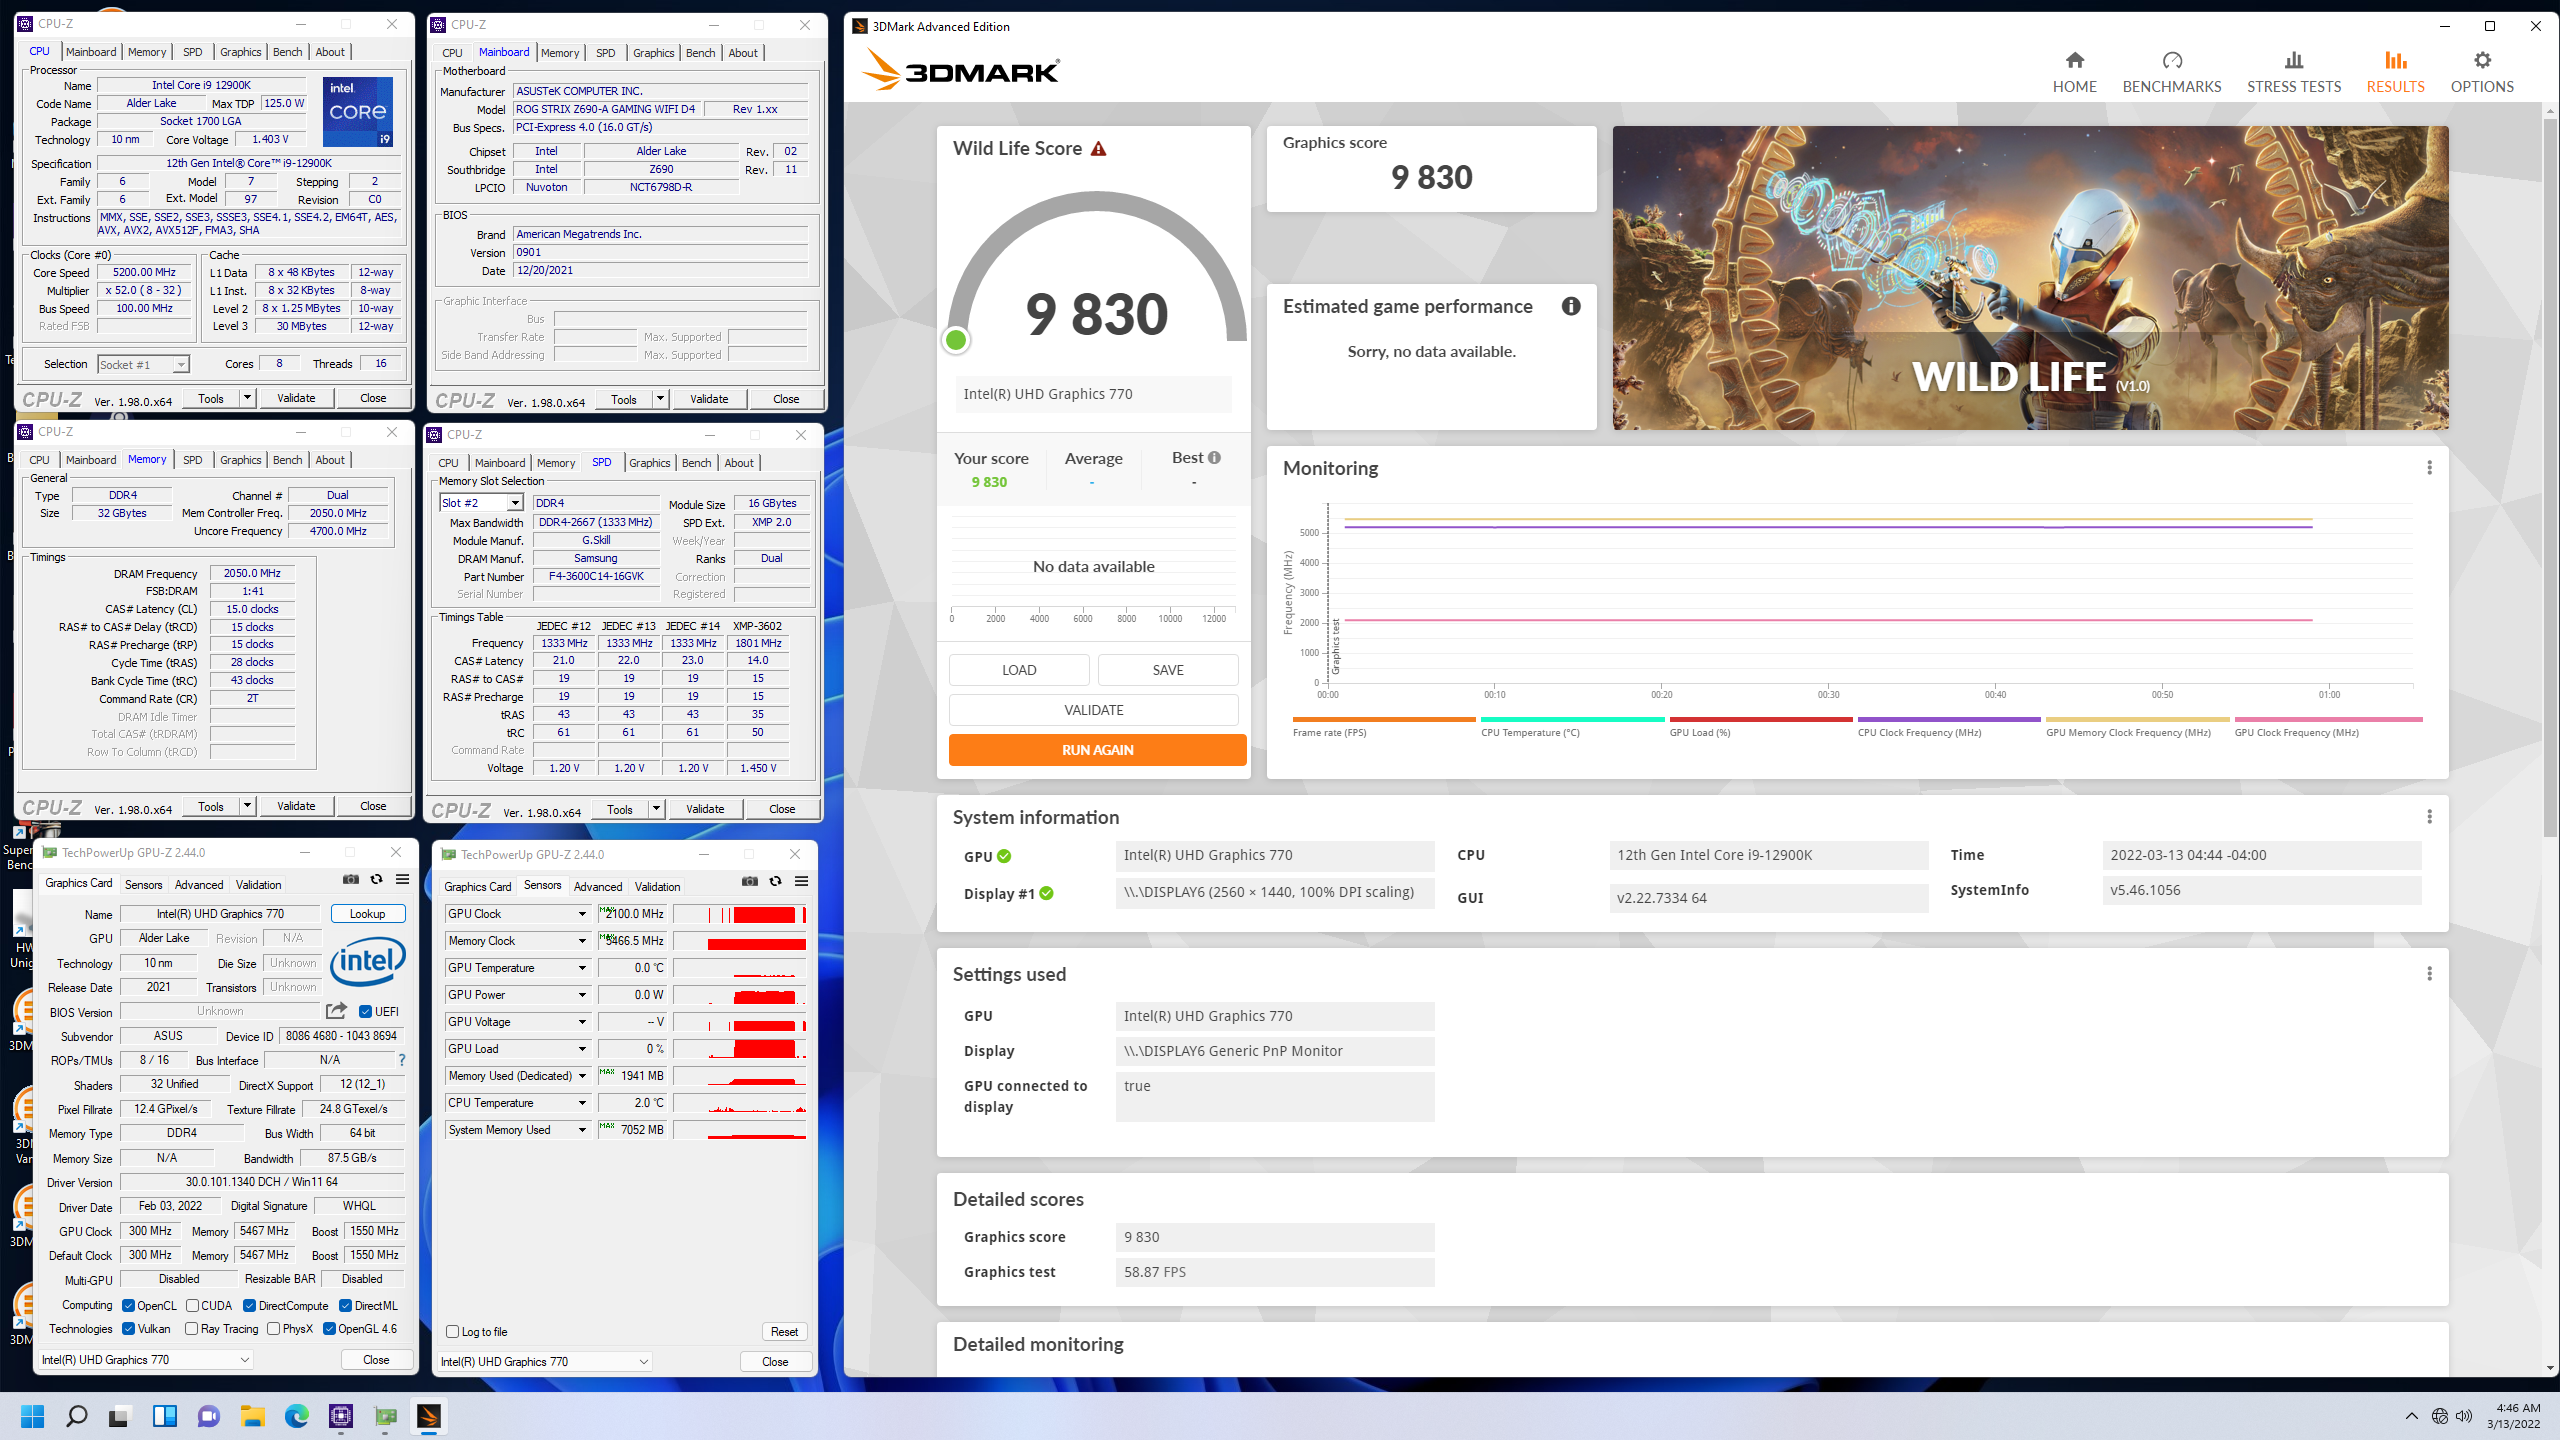Open CPU Temperature sensor dropdown
This screenshot has height=1440, width=2560.
pyautogui.click(x=582, y=1103)
